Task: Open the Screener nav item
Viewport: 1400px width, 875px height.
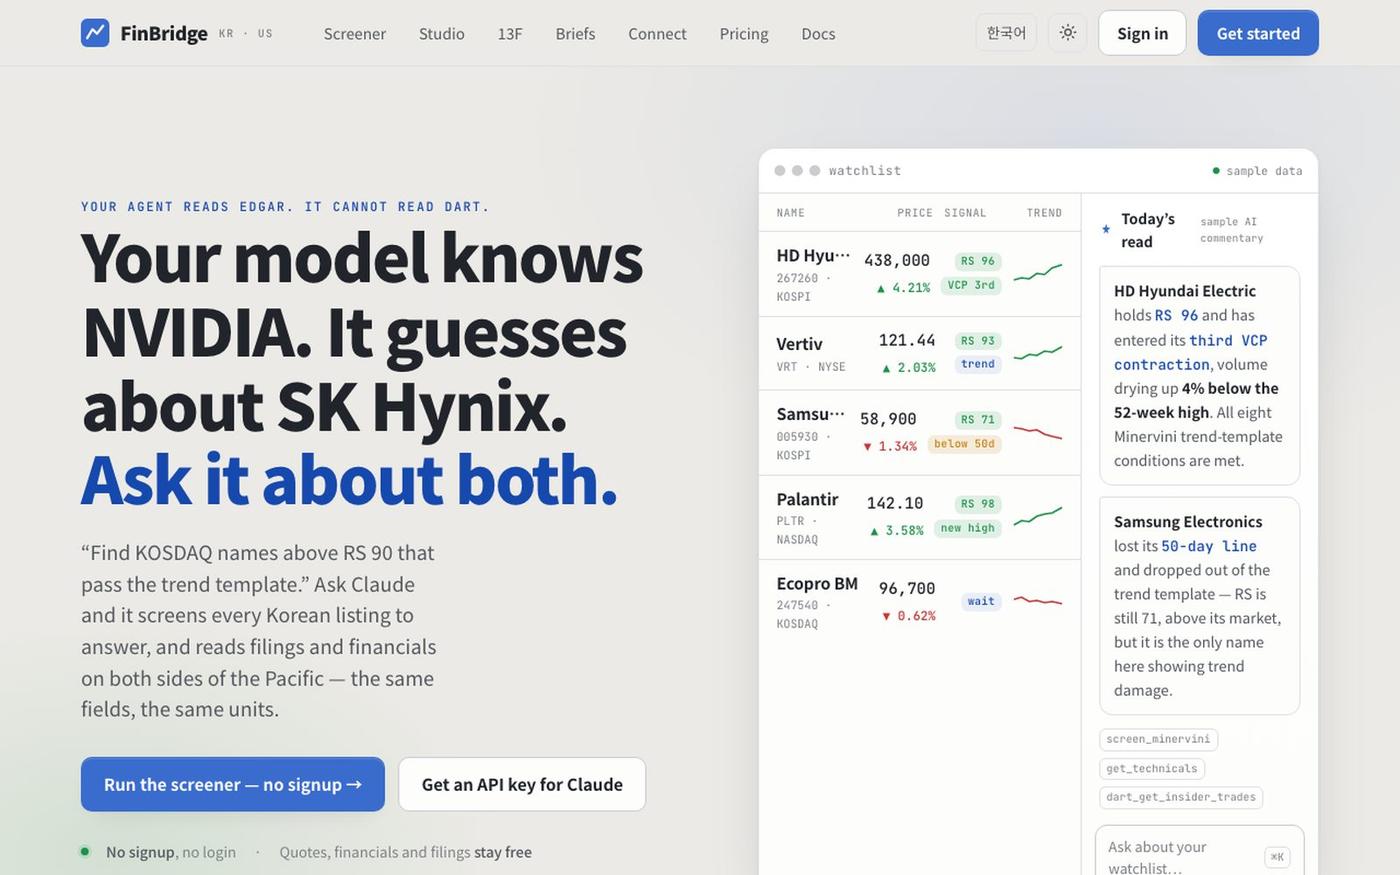Action: [x=355, y=33]
